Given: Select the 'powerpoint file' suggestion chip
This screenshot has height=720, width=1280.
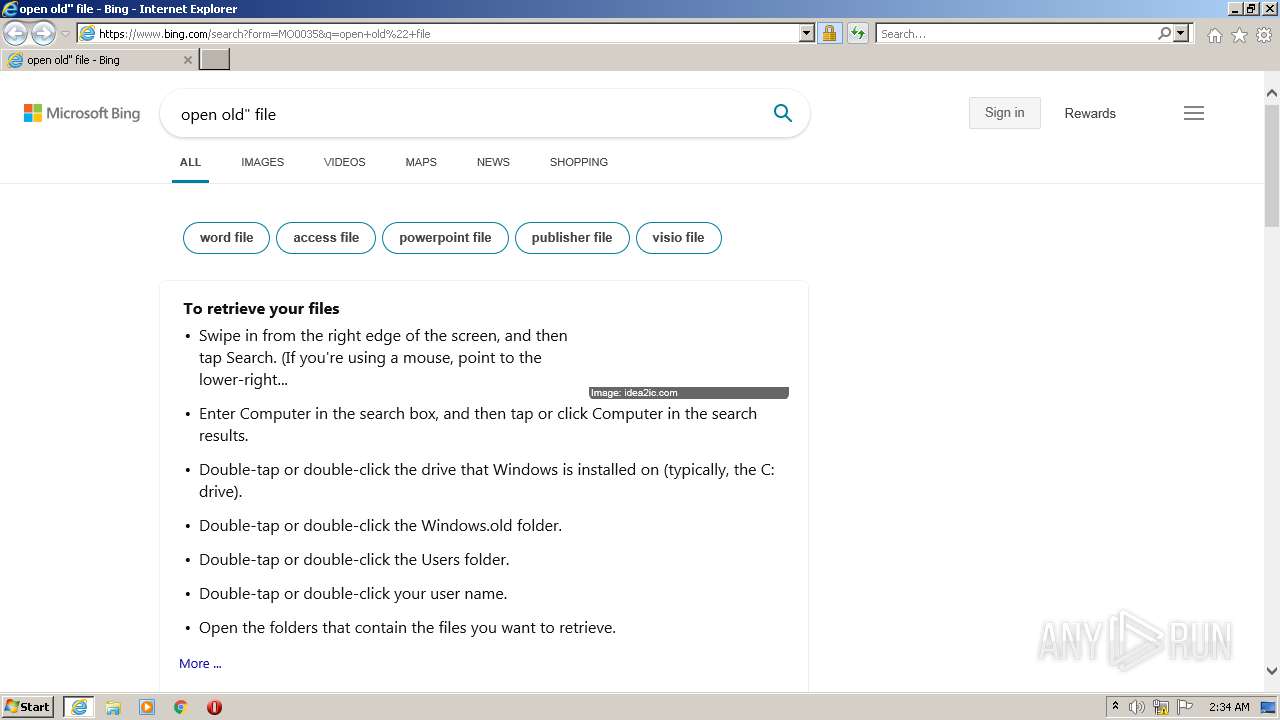Looking at the screenshot, I should (445, 238).
